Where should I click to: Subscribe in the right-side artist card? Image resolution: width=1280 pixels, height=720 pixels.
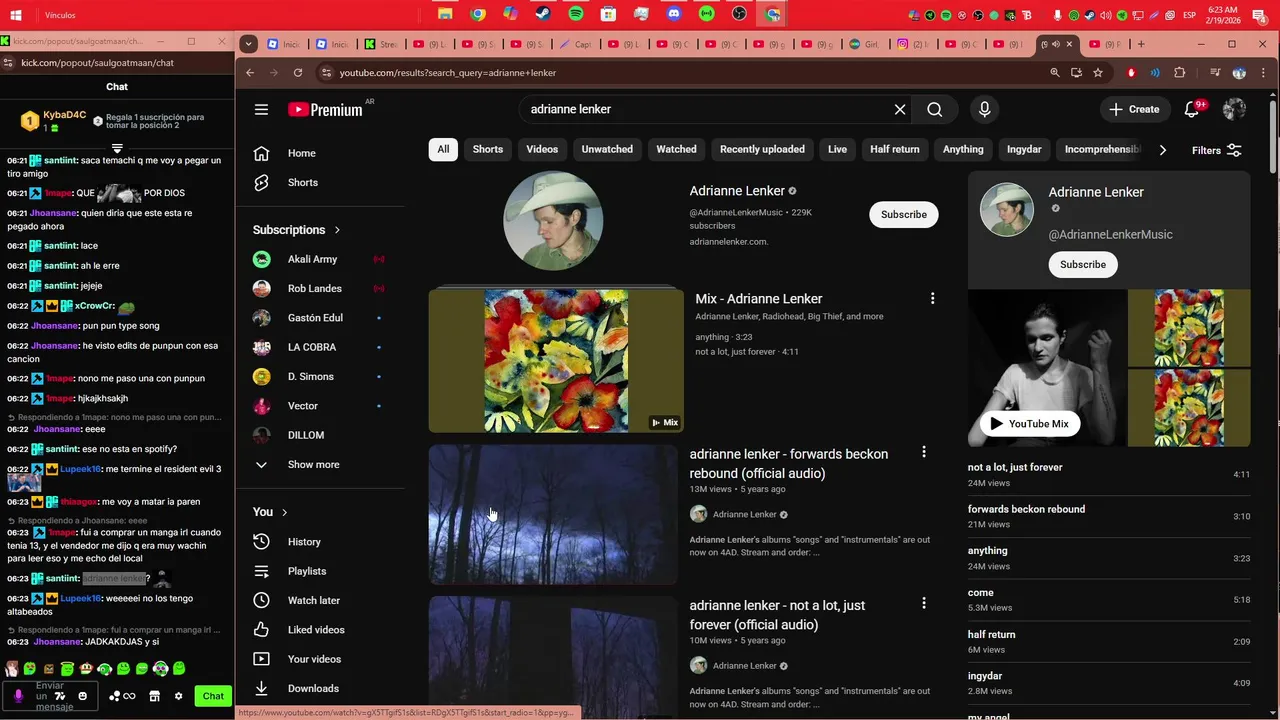pyautogui.click(x=1083, y=264)
